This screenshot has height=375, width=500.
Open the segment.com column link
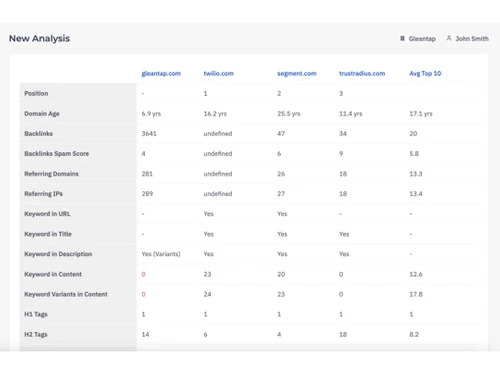297,74
